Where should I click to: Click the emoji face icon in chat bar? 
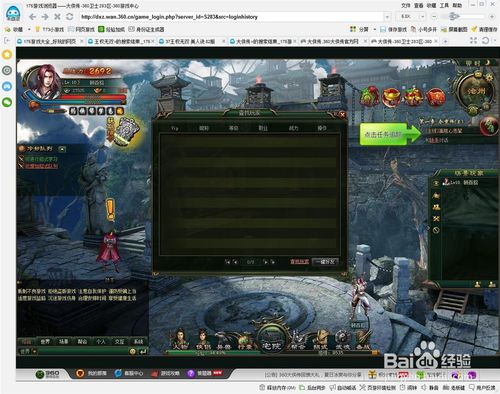pyautogui.click(x=133, y=351)
